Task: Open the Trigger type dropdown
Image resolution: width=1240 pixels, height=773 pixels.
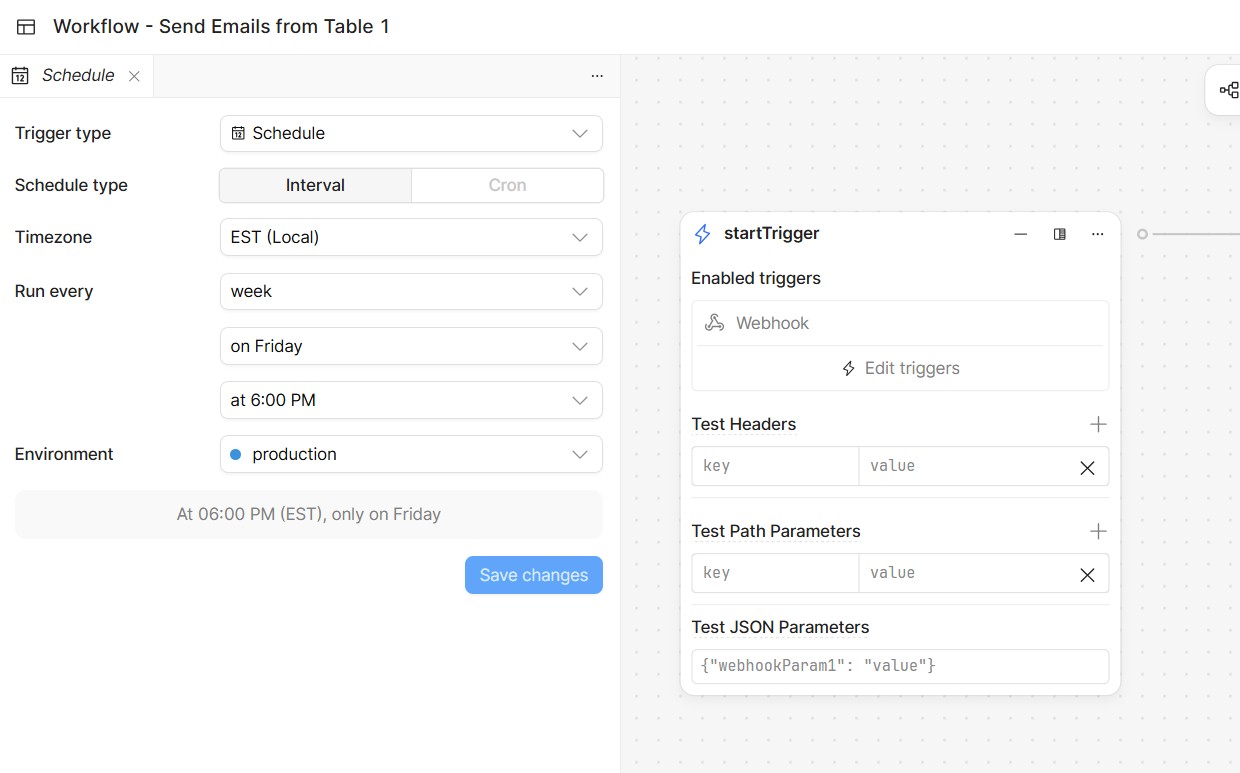Action: (411, 133)
